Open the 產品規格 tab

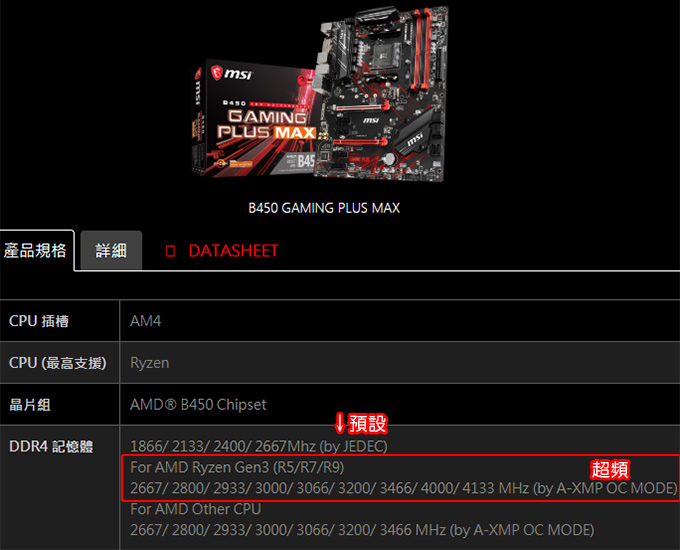coord(36,251)
